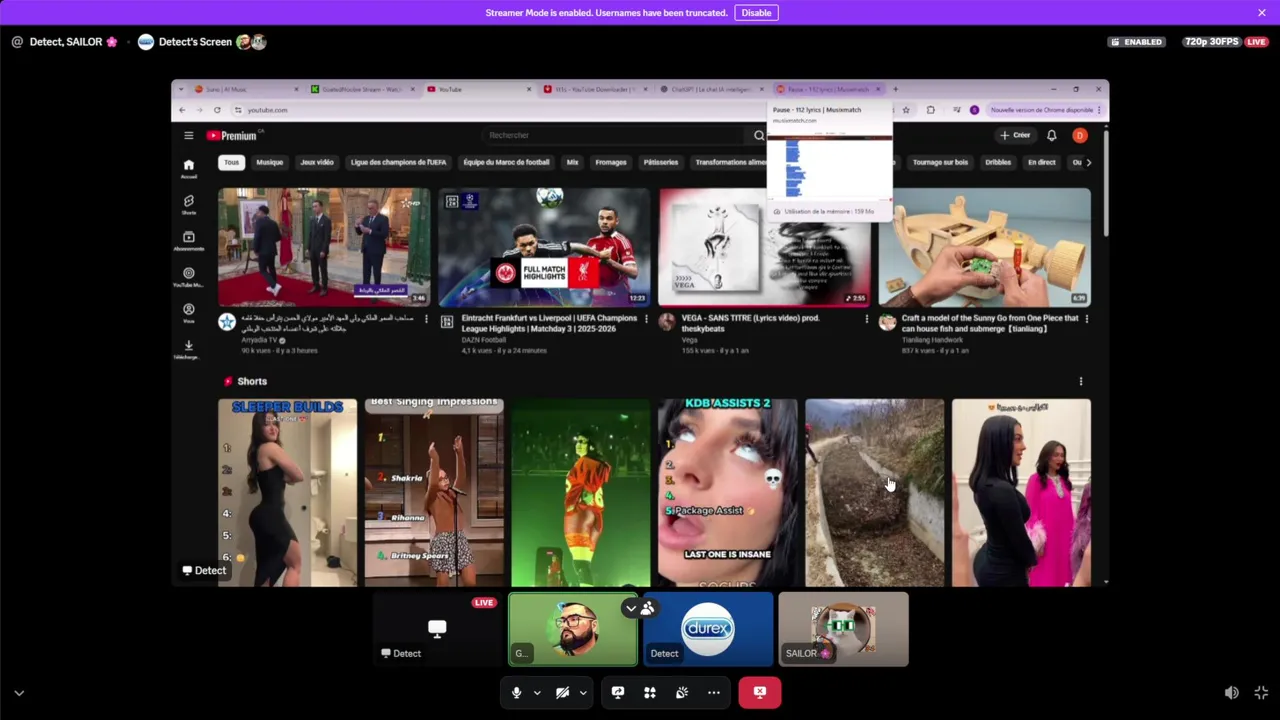
Task: Open the Chrome extensions puzzle icon
Action: 931,110
